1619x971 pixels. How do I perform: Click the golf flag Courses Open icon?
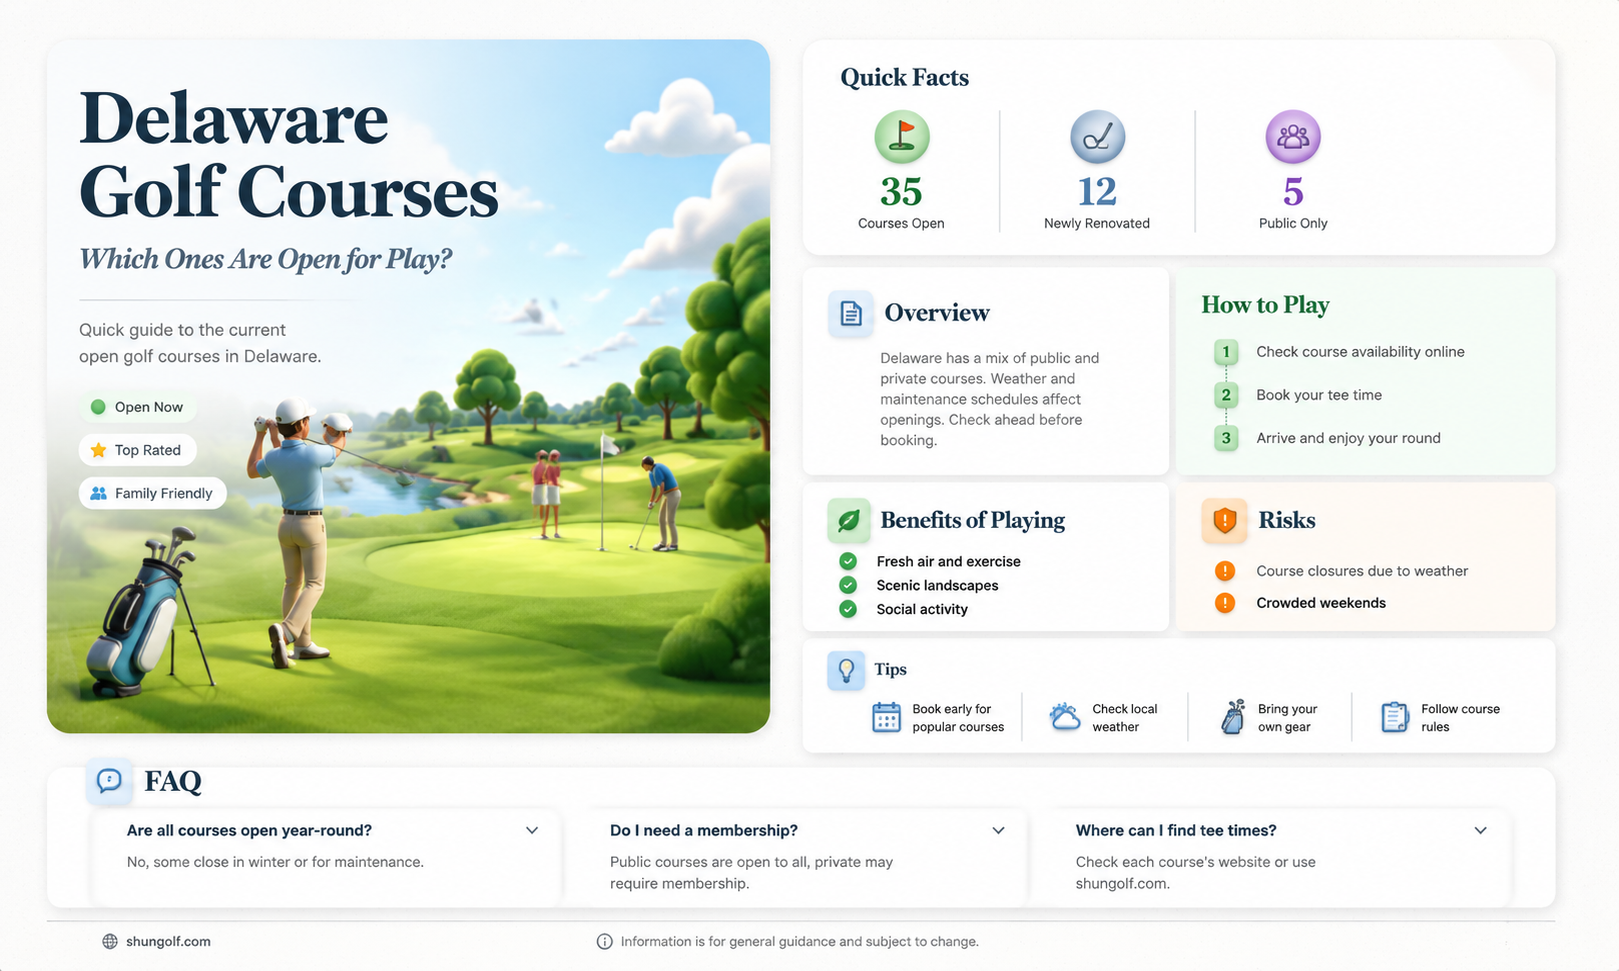tap(902, 137)
